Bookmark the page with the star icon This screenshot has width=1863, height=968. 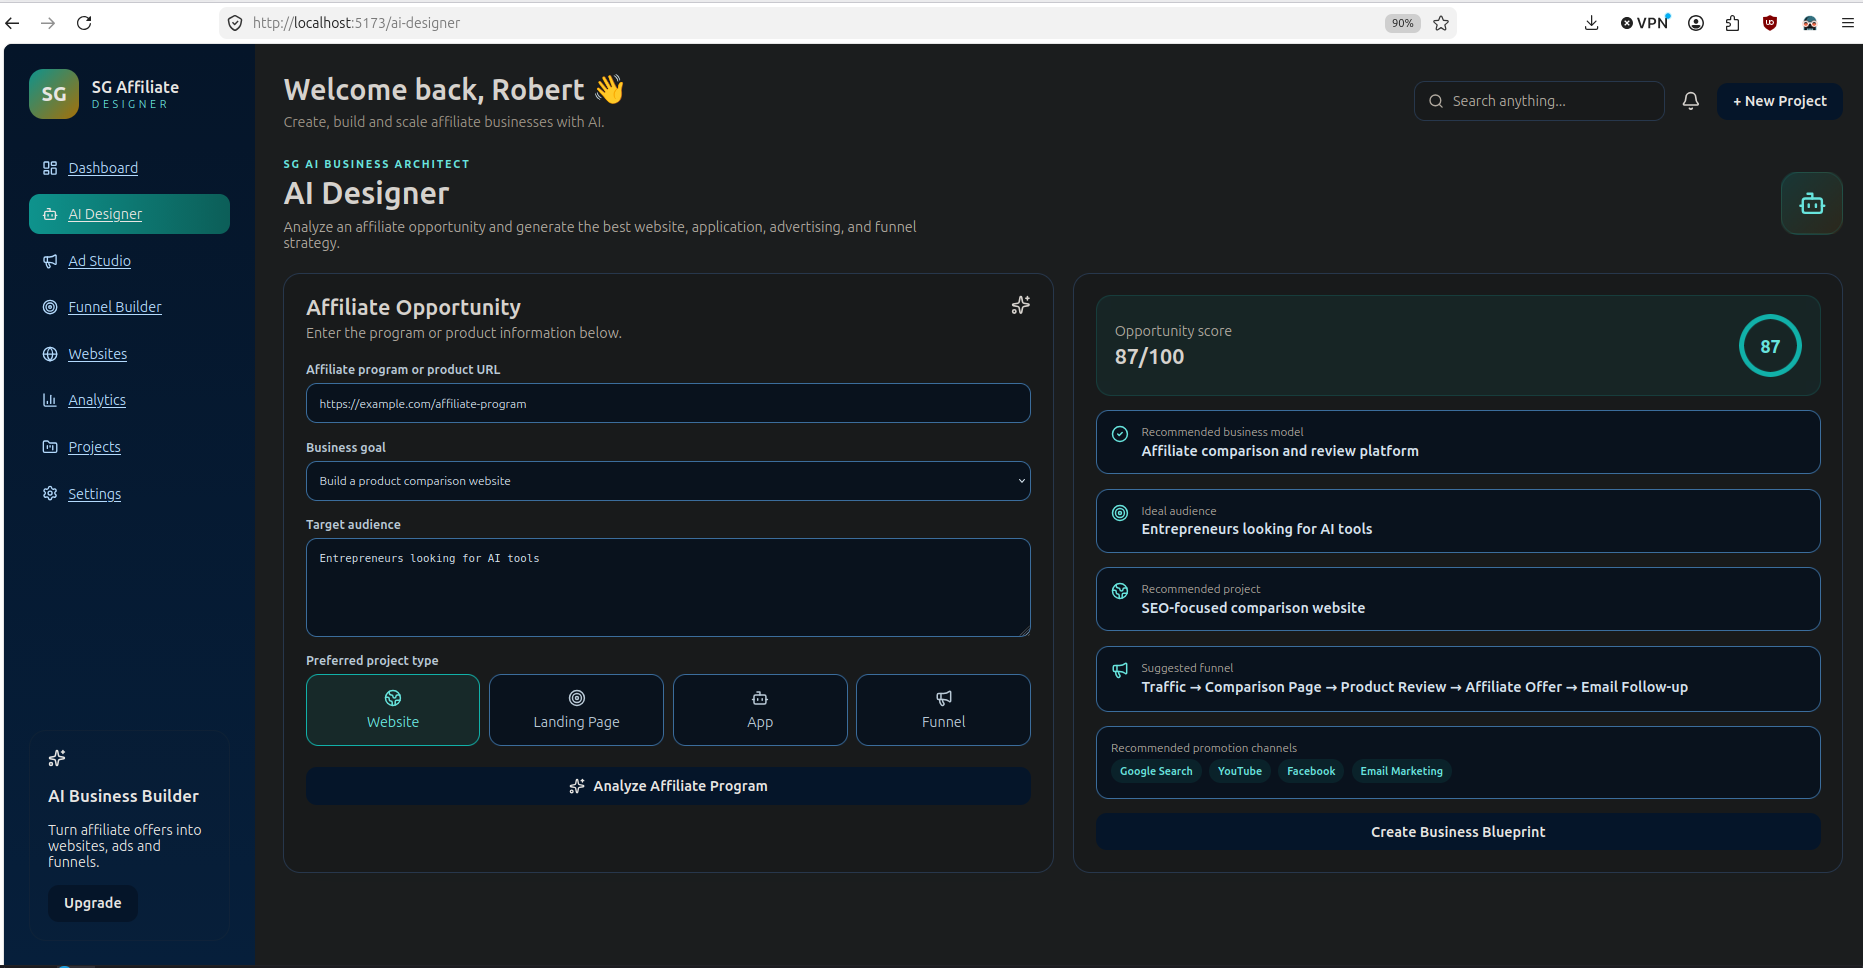tap(1441, 23)
